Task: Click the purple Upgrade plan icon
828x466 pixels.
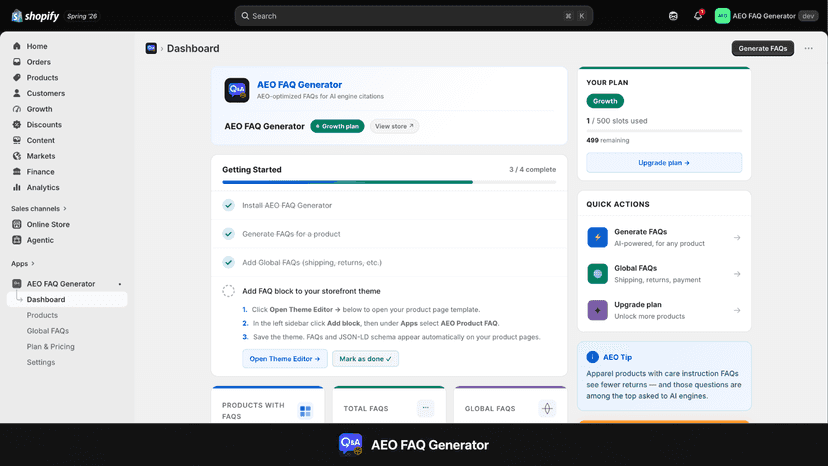Action: 597,310
